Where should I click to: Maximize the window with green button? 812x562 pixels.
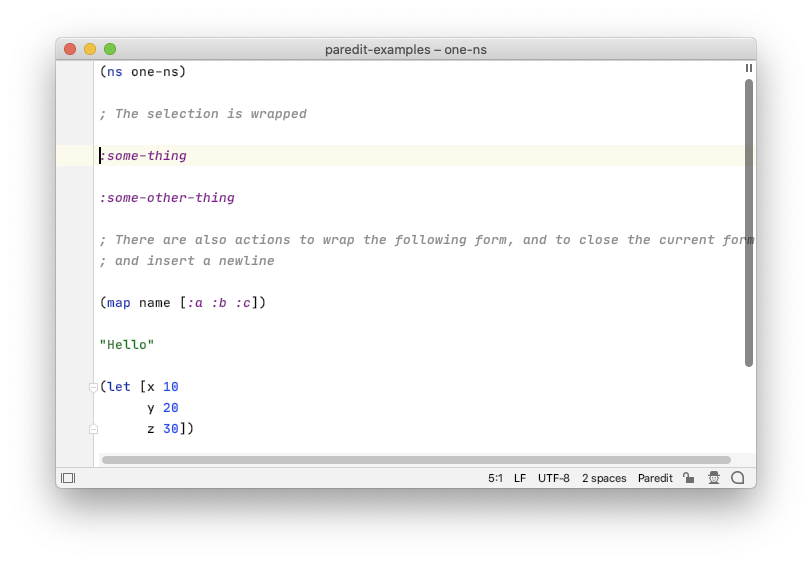pos(110,49)
